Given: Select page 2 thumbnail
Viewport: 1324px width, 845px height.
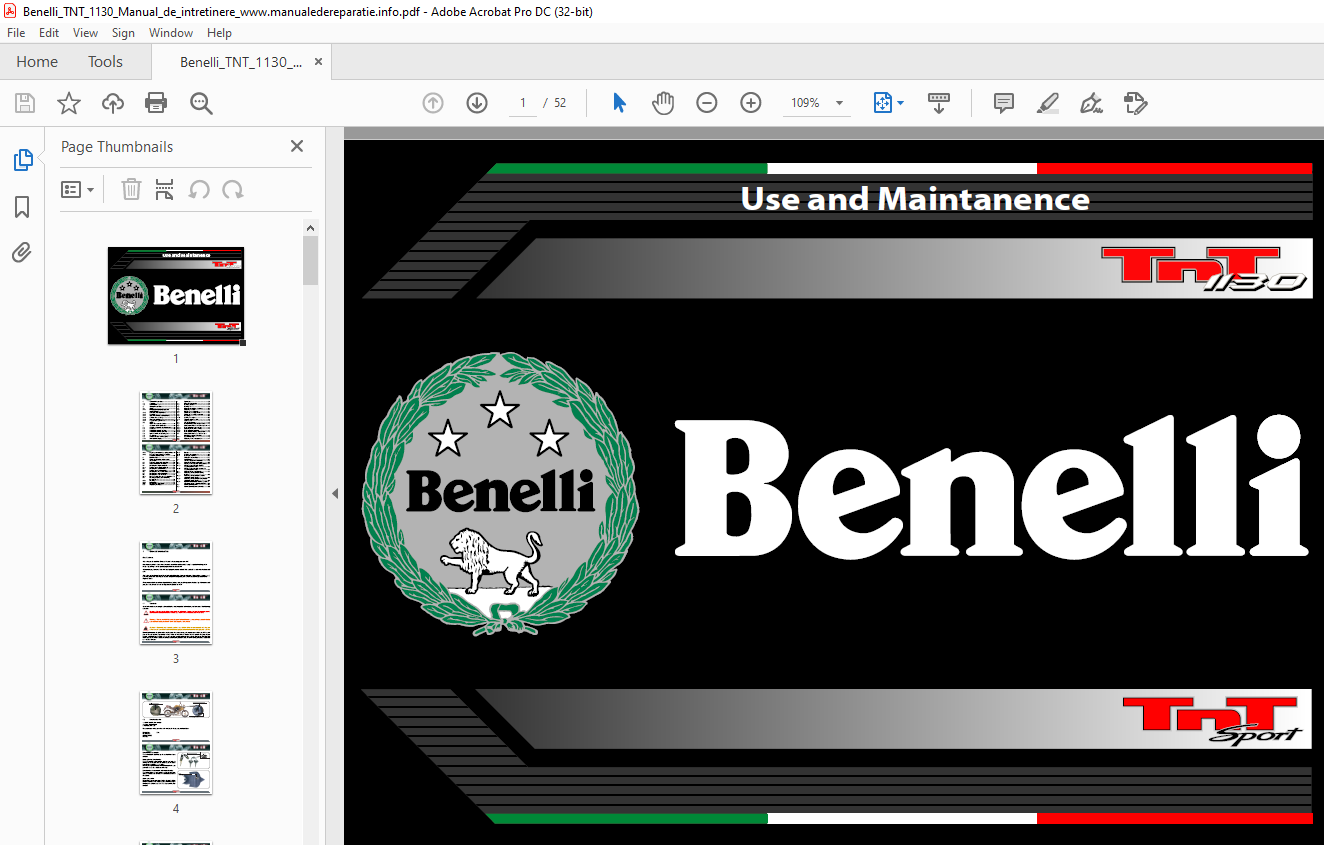Looking at the screenshot, I should point(176,442).
